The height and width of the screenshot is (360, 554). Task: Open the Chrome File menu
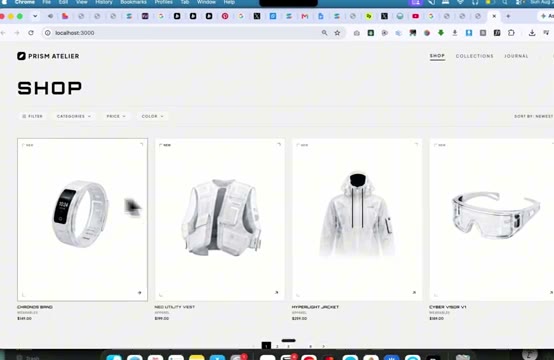coord(46,2)
